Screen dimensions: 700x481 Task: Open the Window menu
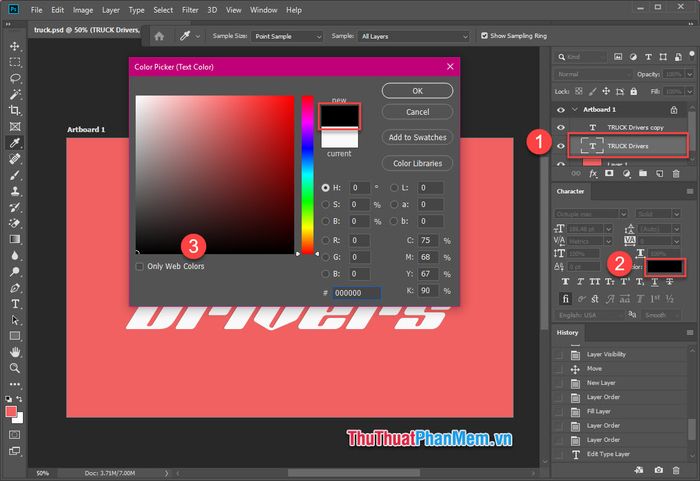tap(264, 10)
